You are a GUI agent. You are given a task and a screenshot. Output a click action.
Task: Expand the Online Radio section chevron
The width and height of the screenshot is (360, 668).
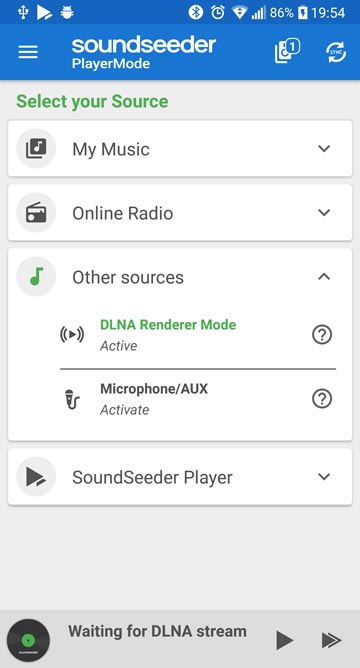(x=324, y=213)
